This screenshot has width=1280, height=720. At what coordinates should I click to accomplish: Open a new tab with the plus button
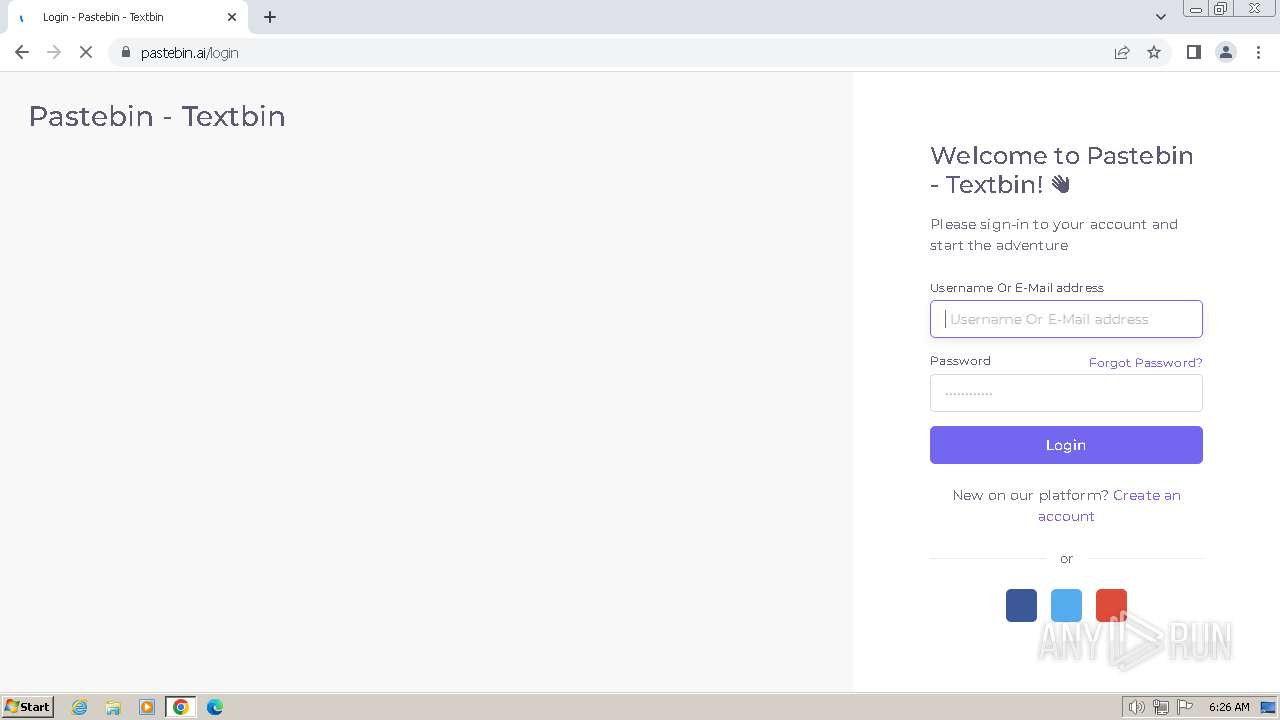270,17
